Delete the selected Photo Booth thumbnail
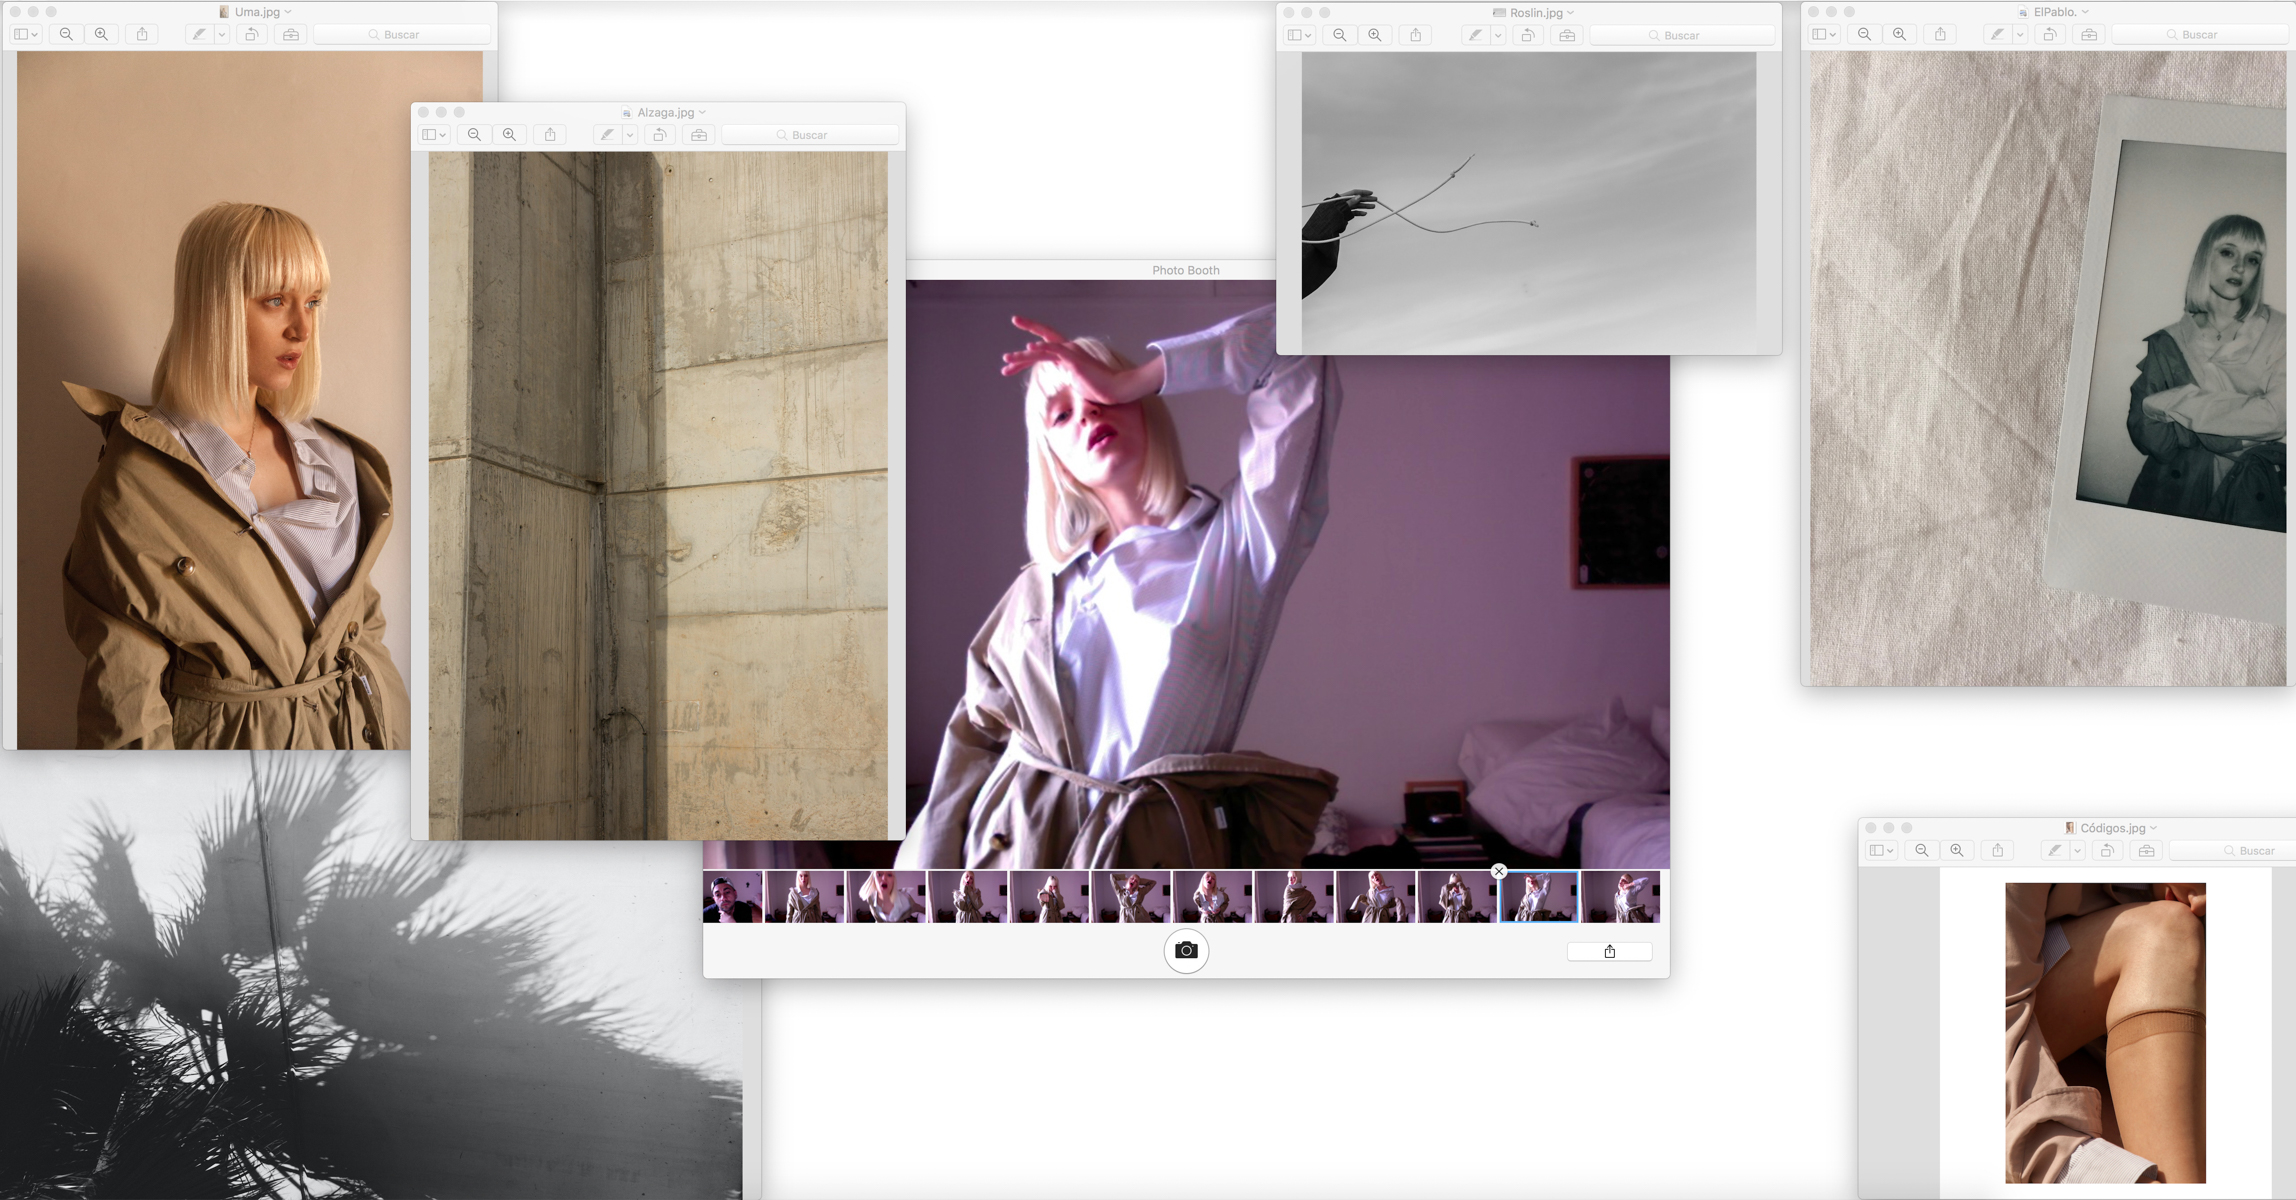This screenshot has height=1200, width=2296. click(x=1498, y=871)
